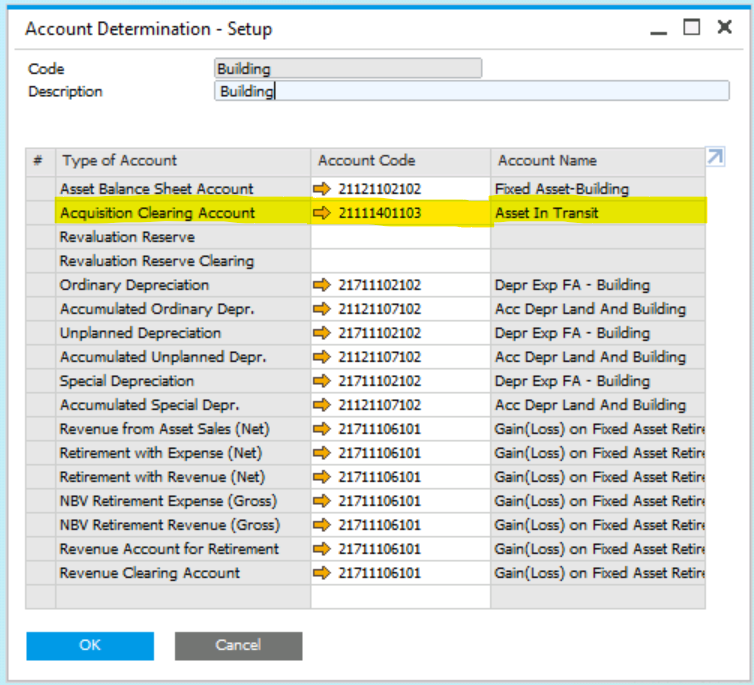Open link arrow in Retirement with Revenue row
Image resolution: width=754 pixels, height=685 pixels.
click(x=322, y=477)
